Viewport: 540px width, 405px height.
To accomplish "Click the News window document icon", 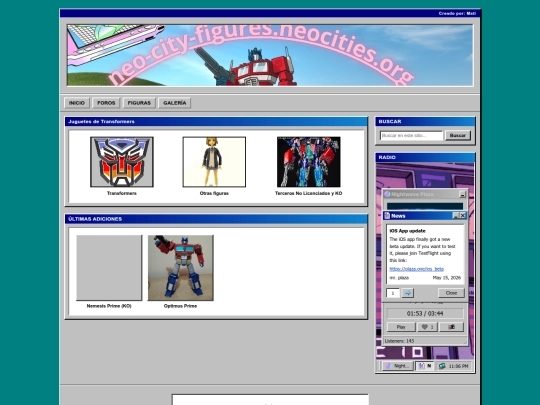I will pyautogui.click(x=387, y=216).
